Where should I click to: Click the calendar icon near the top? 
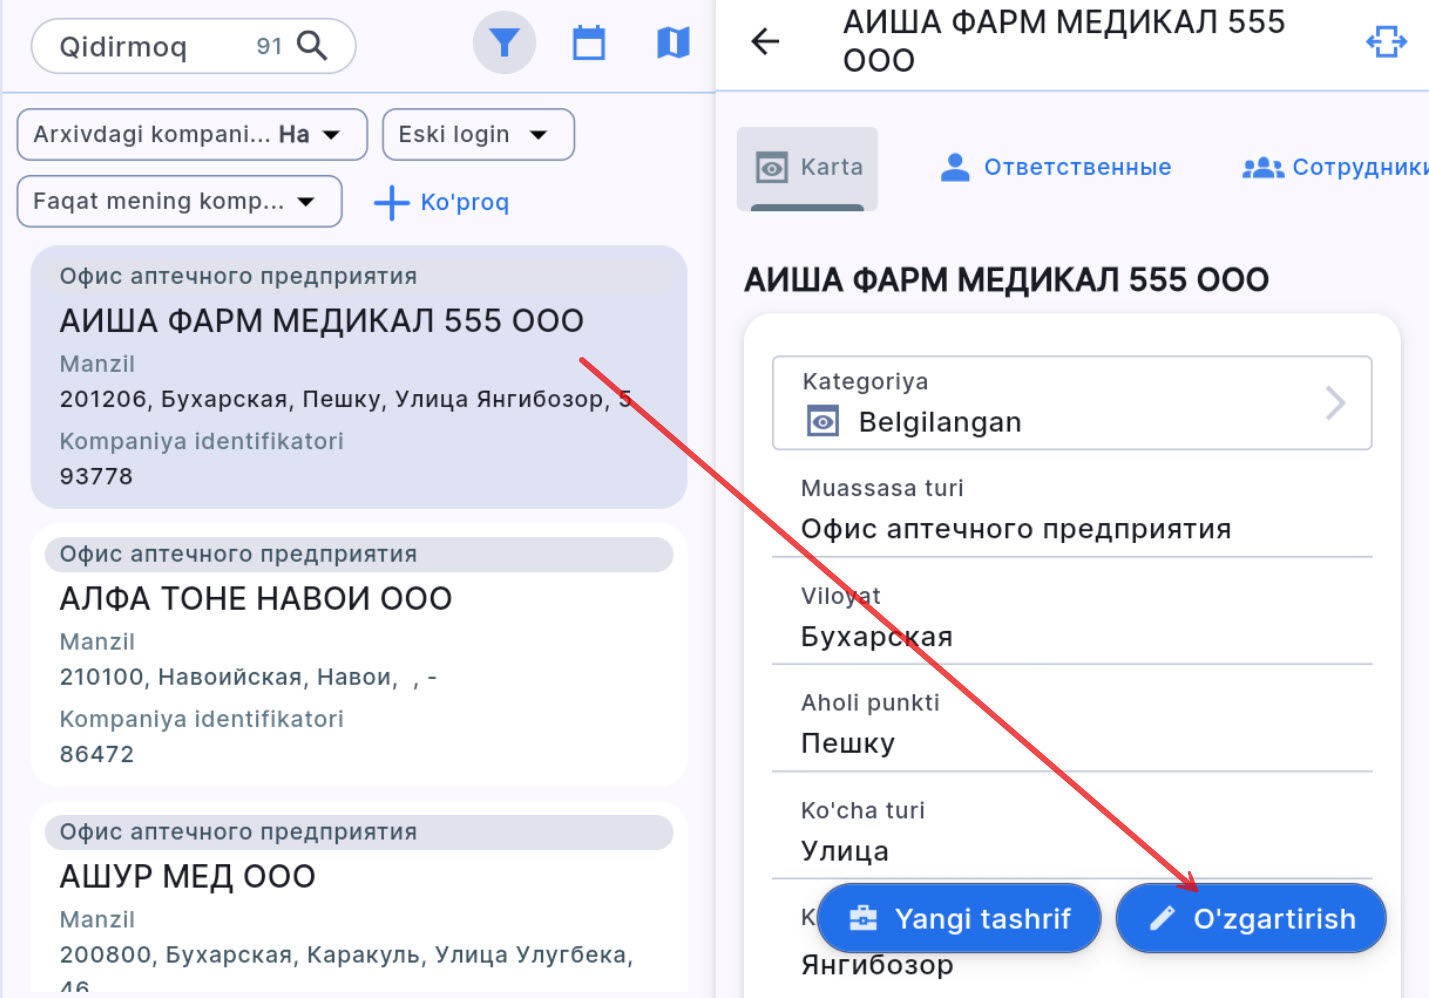[588, 42]
